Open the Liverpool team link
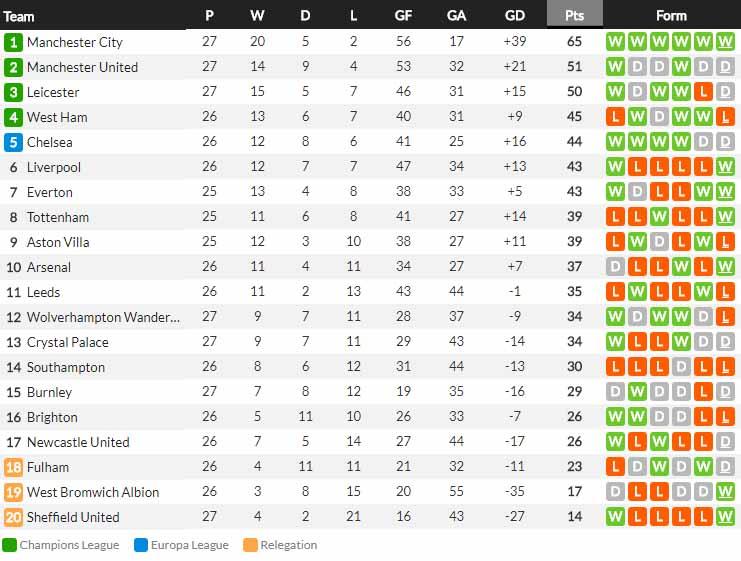This screenshot has width=741, height=561. 54,167
